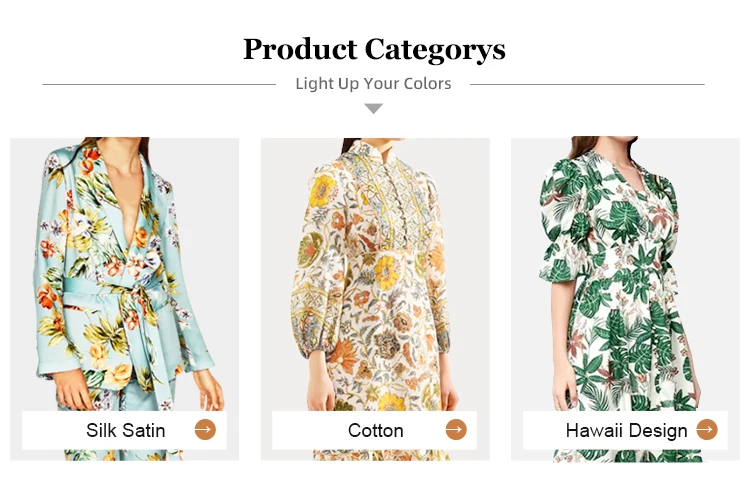750x479 pixels.
Task: Click the orange arrow beside Cotton
Action: 456,430
